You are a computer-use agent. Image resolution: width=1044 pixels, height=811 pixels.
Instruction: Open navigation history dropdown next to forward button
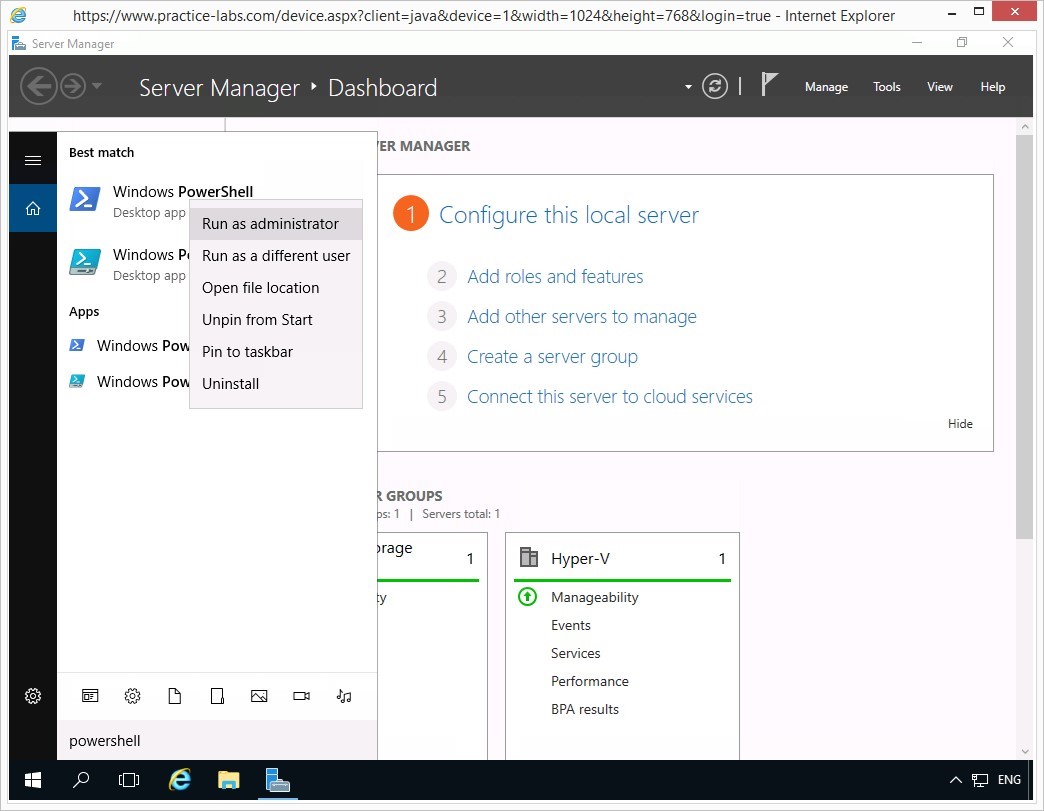click(x=97, y=87)
